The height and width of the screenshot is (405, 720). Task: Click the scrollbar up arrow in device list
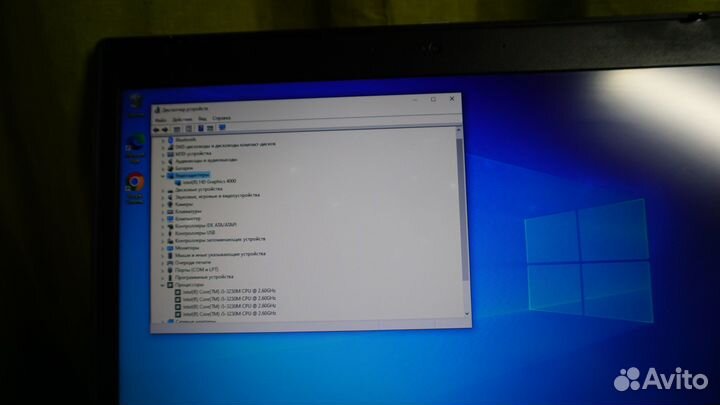[x=459, y=131]
